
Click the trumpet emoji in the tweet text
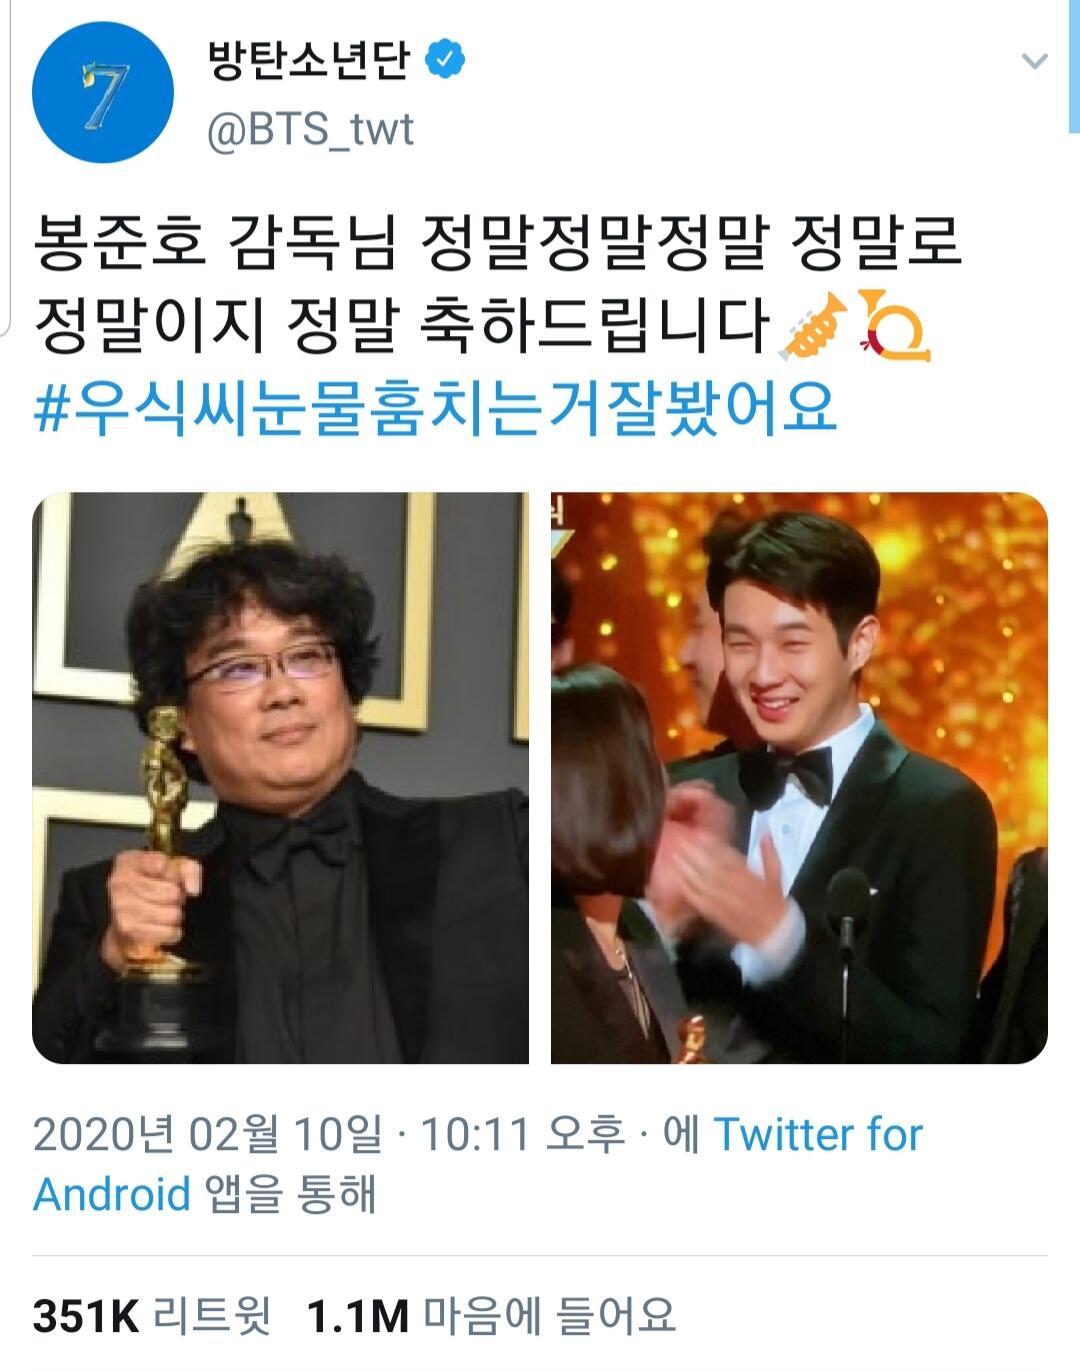coord(813,325)
